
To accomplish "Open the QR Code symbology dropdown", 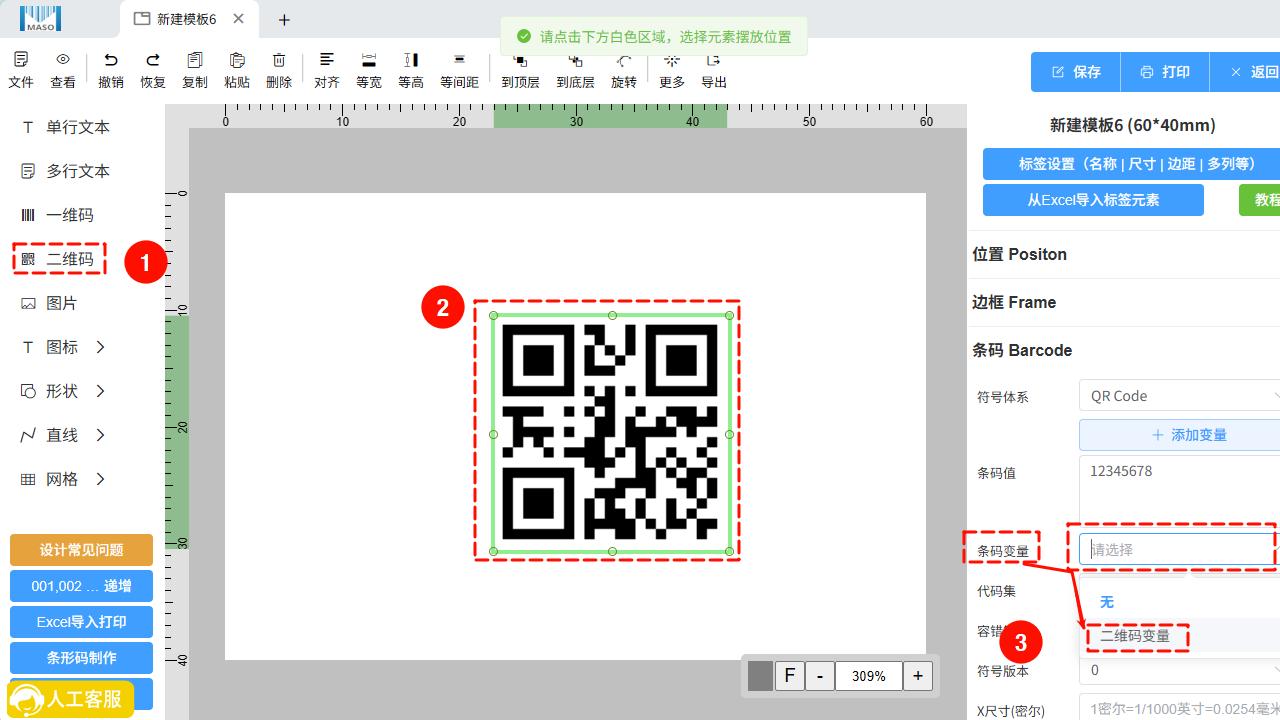I will click(1178, 396).
